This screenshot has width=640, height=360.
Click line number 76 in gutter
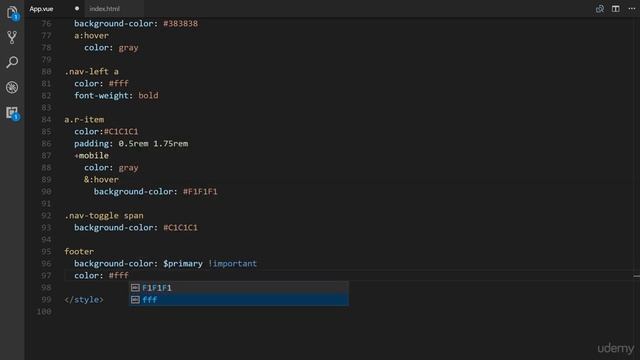pyautogui.click(x=46, y=24)
